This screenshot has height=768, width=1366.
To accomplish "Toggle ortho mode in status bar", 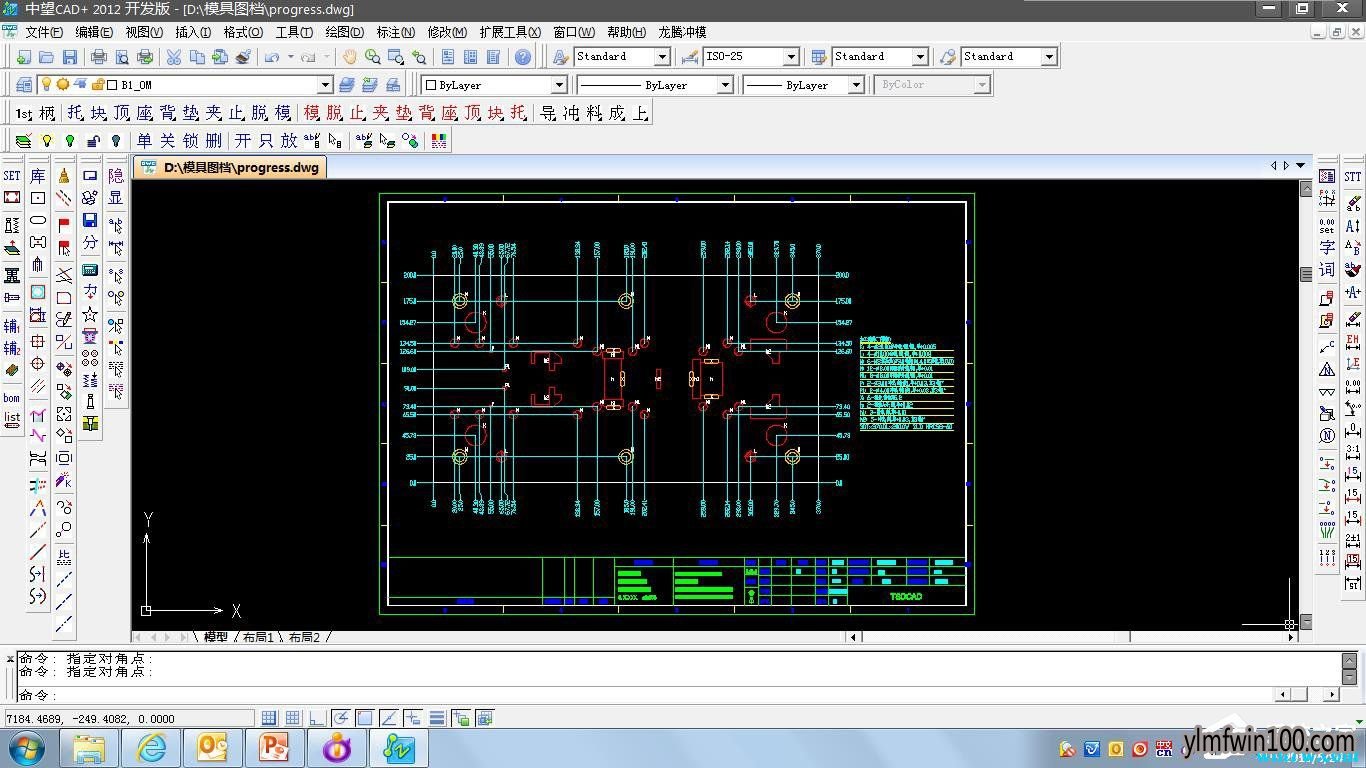I will [317, 718].
